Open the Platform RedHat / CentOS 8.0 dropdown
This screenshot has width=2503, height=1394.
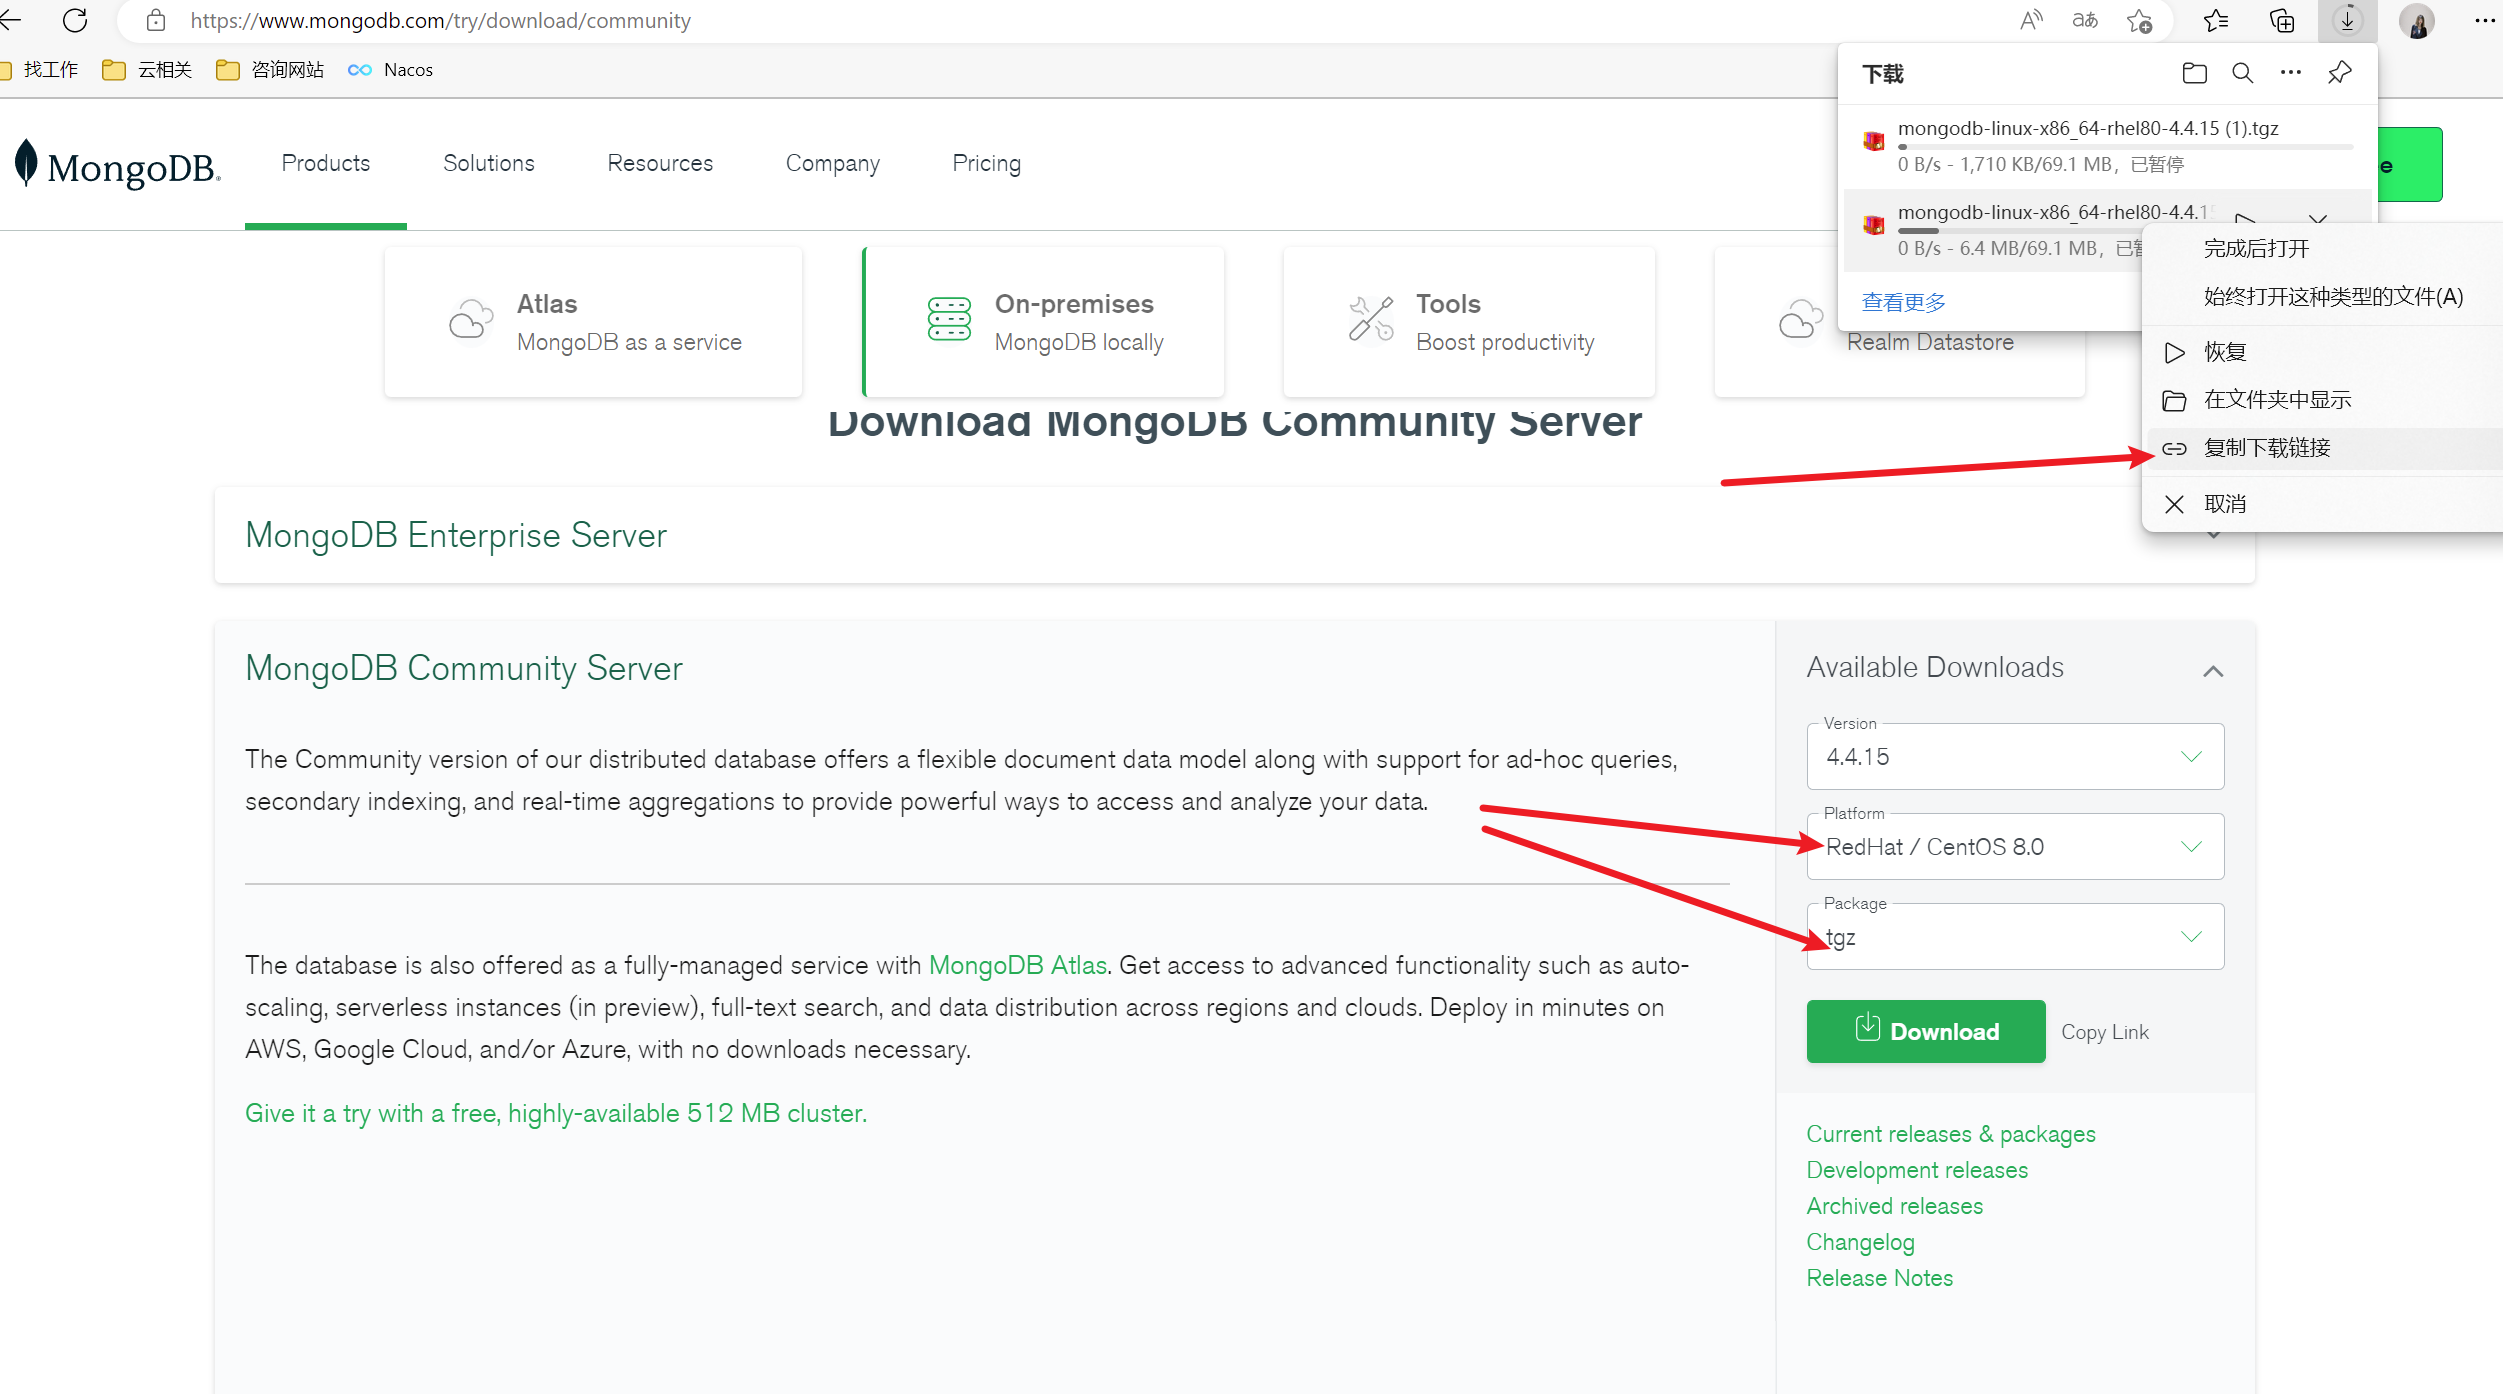[x=2015, y=847]
